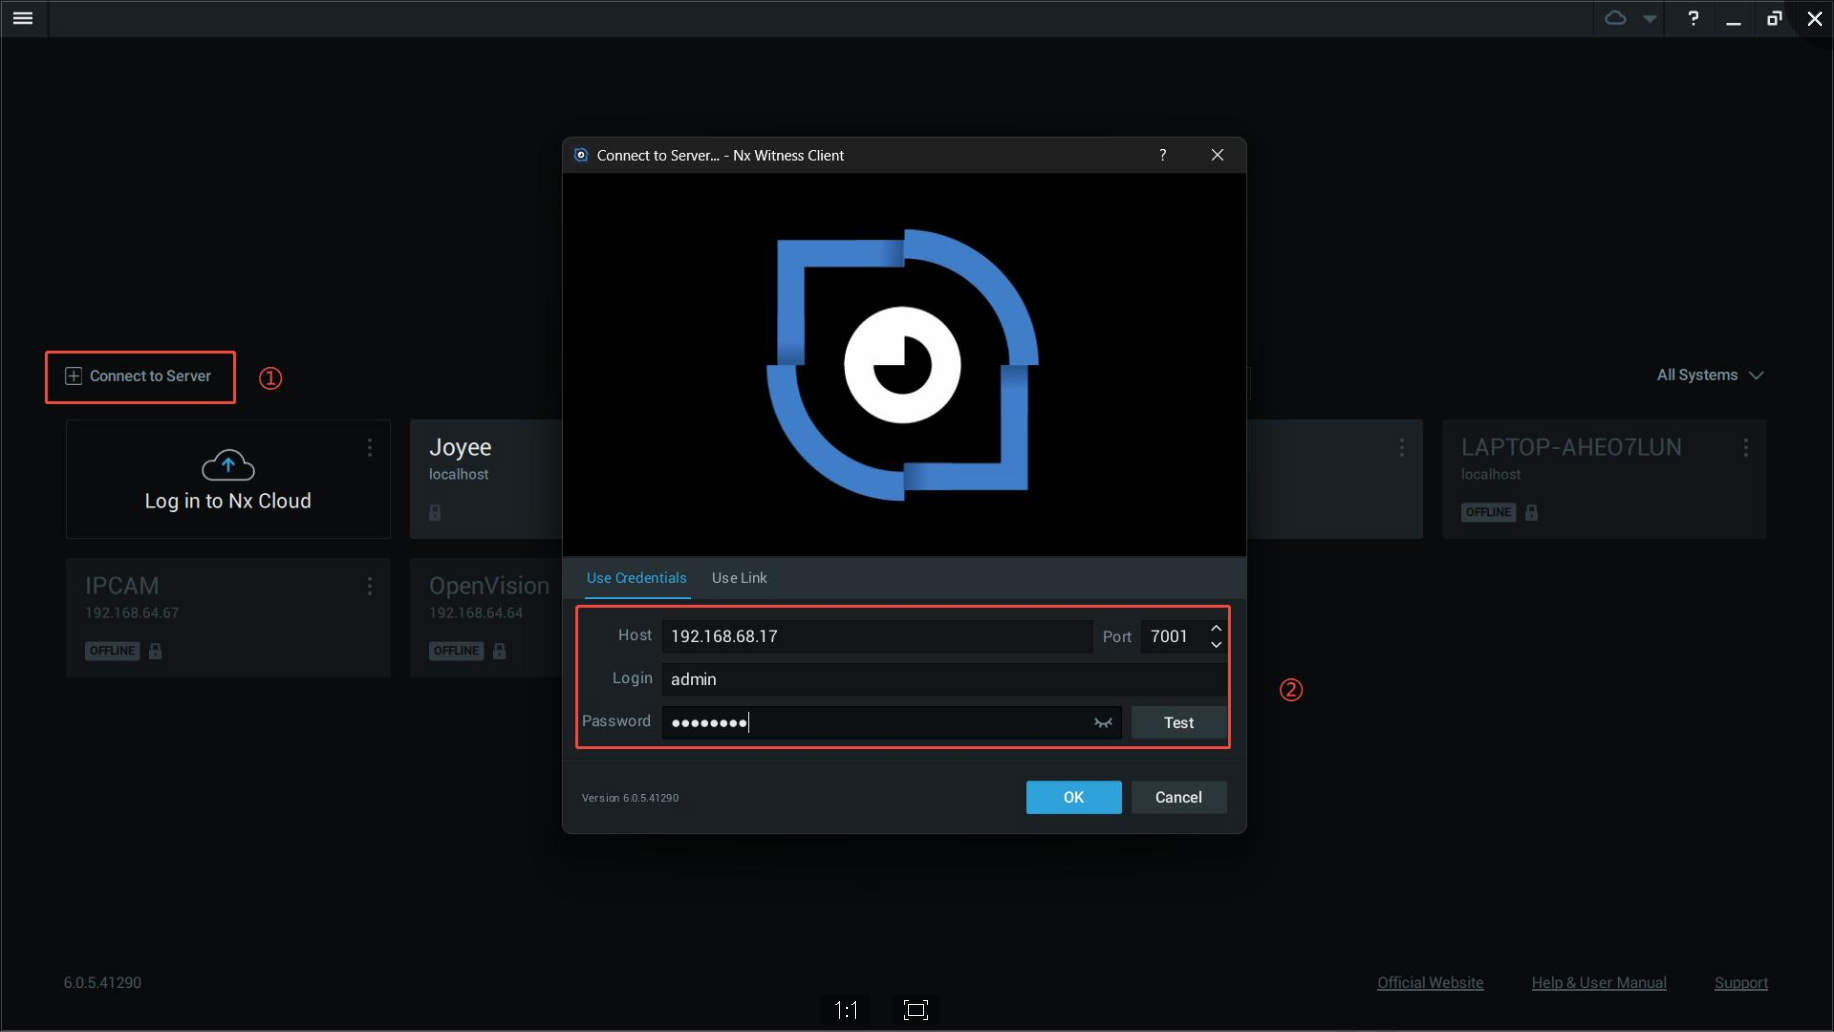The width and height of the screenshot is (1834, 1032).
Task: Click the Nx Witness icon in dialog title bar
Action: point(581,155)
